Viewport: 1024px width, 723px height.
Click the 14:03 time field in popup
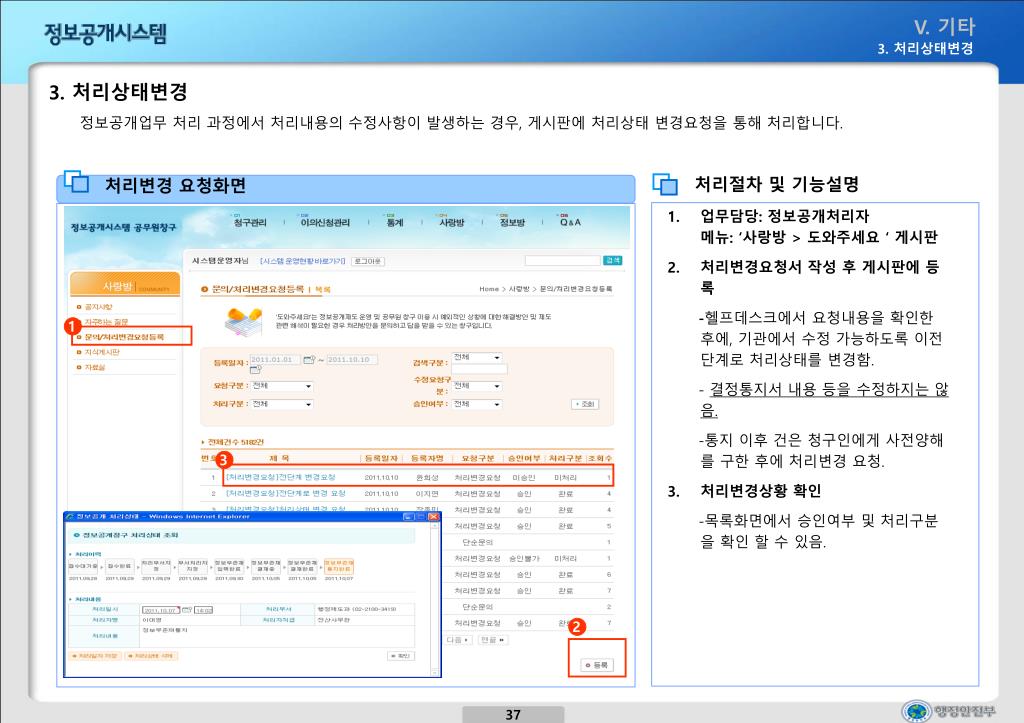tap(204, 610)
